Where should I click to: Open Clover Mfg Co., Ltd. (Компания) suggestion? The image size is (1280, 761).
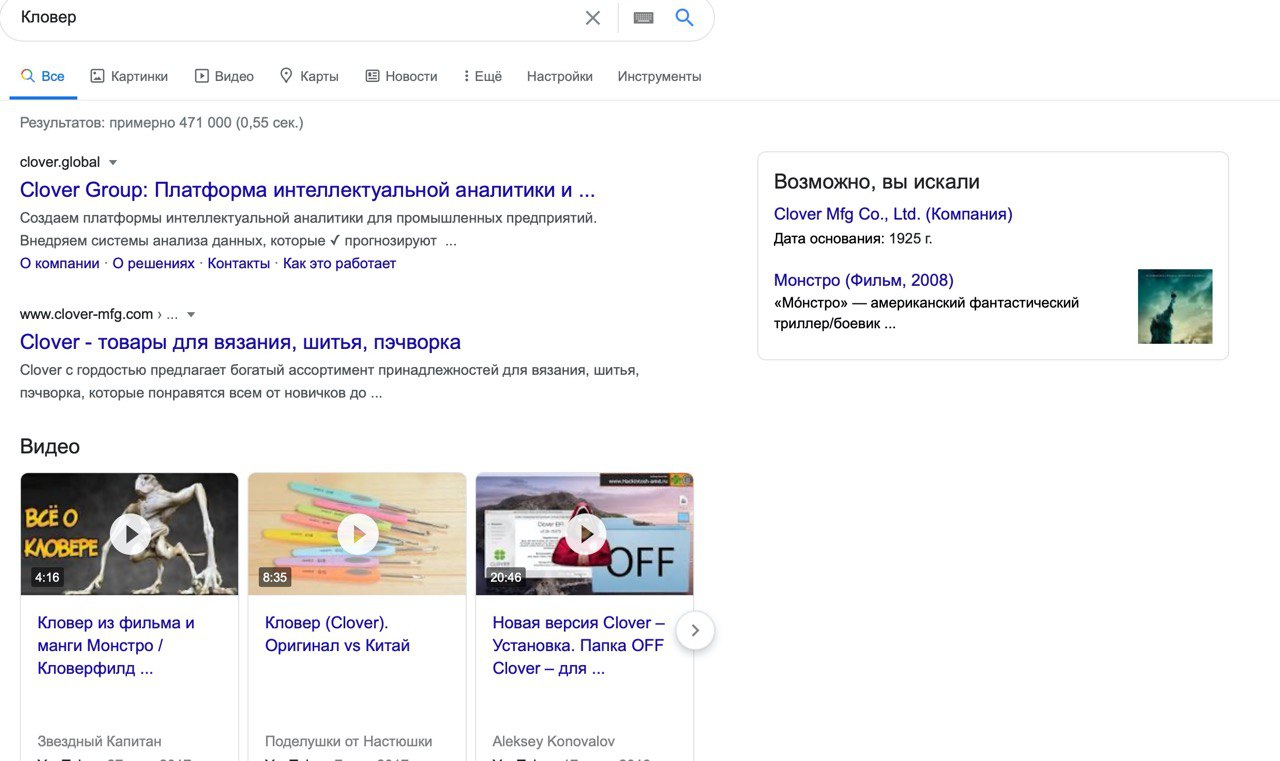tap(893, 214)
